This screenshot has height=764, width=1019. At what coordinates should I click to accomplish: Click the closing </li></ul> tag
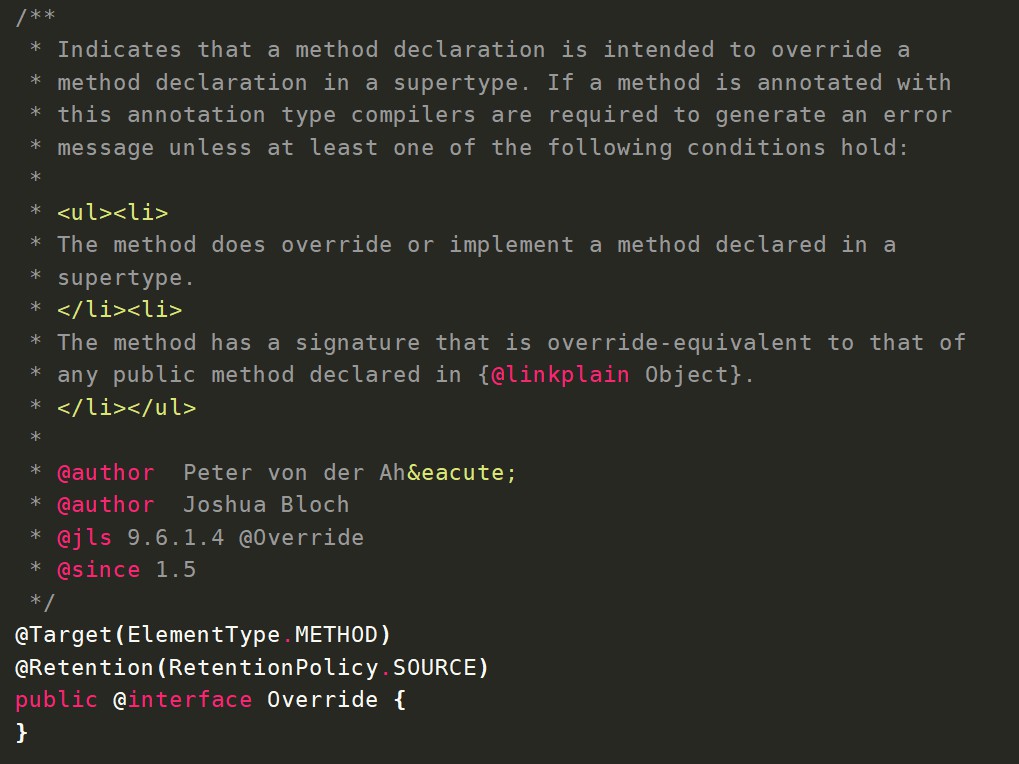[127, 407]
